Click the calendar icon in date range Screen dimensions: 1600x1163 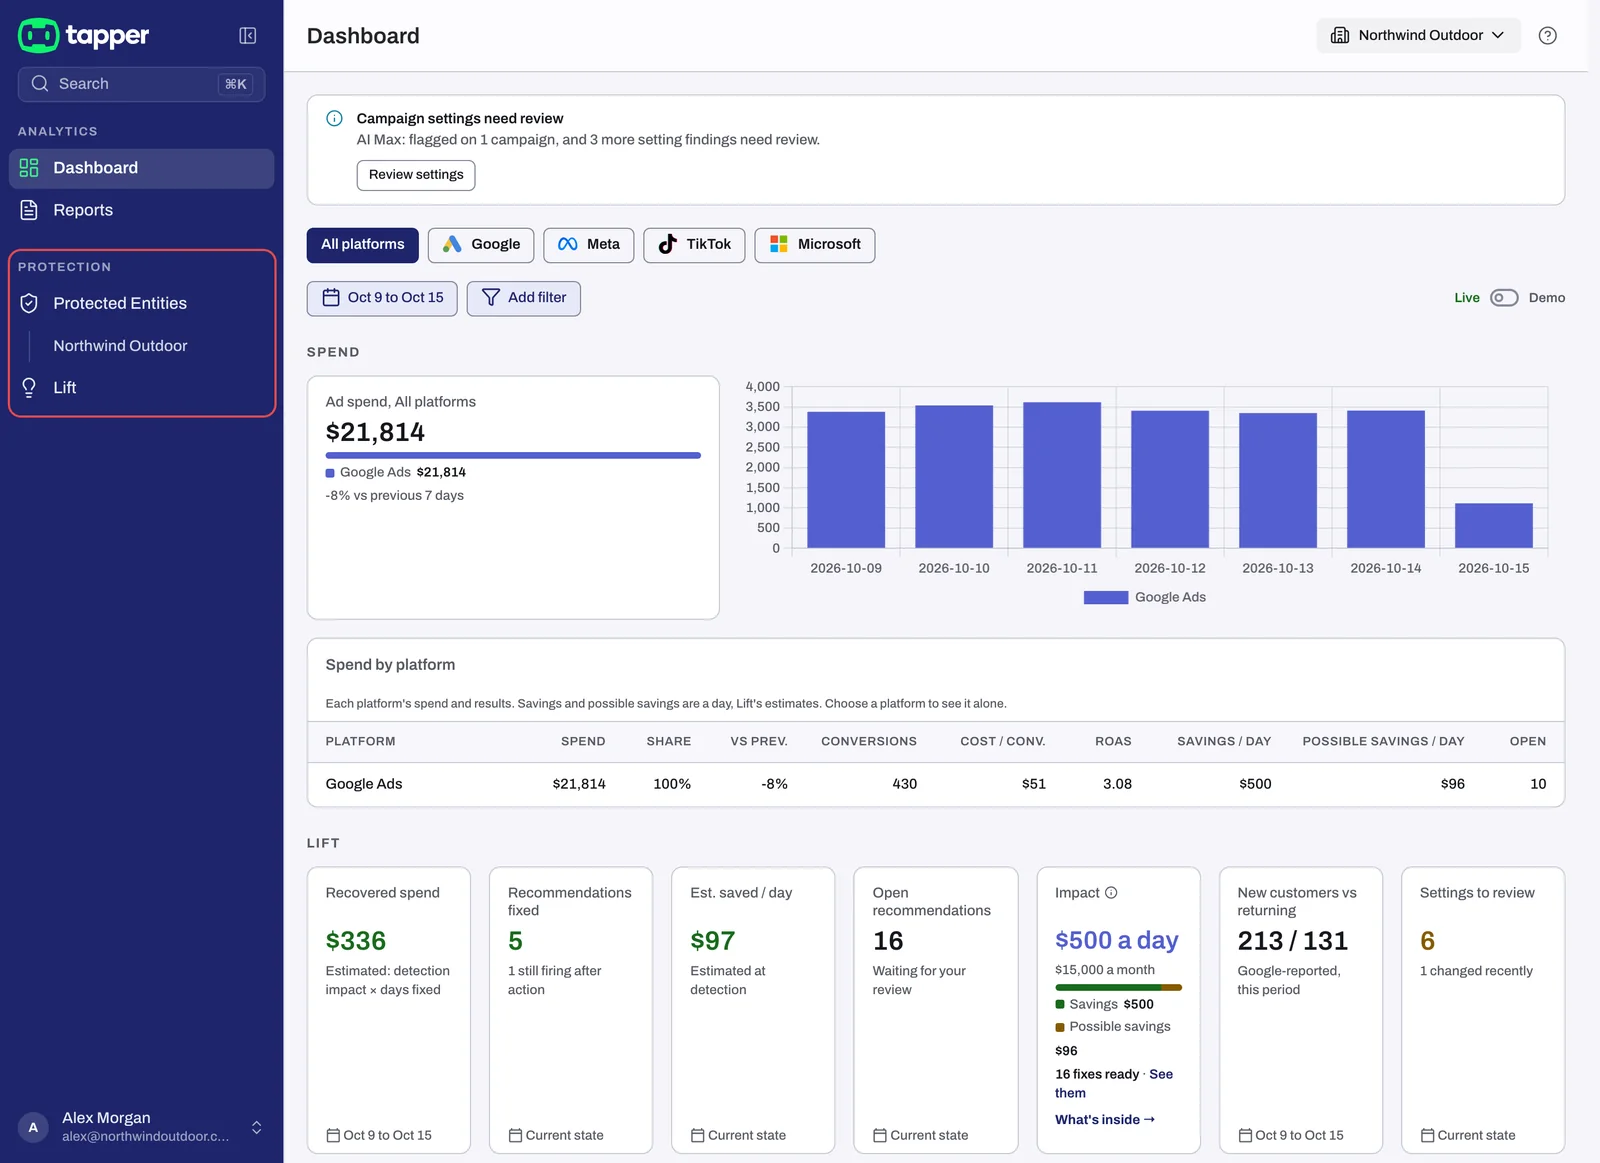[x=331, y=298]
